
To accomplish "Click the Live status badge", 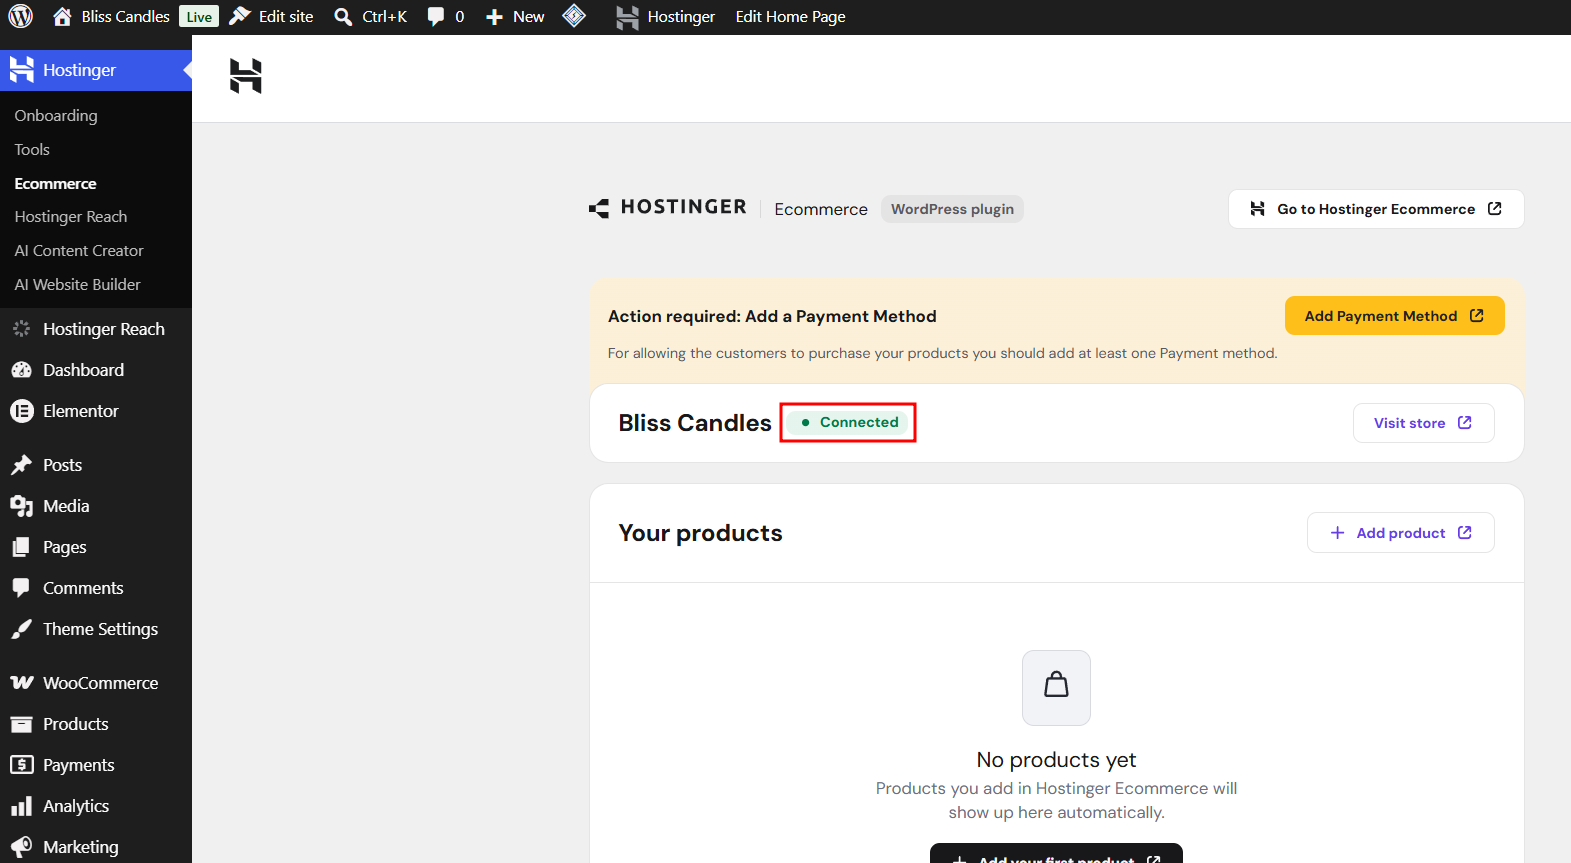I will tap(199, 17).
